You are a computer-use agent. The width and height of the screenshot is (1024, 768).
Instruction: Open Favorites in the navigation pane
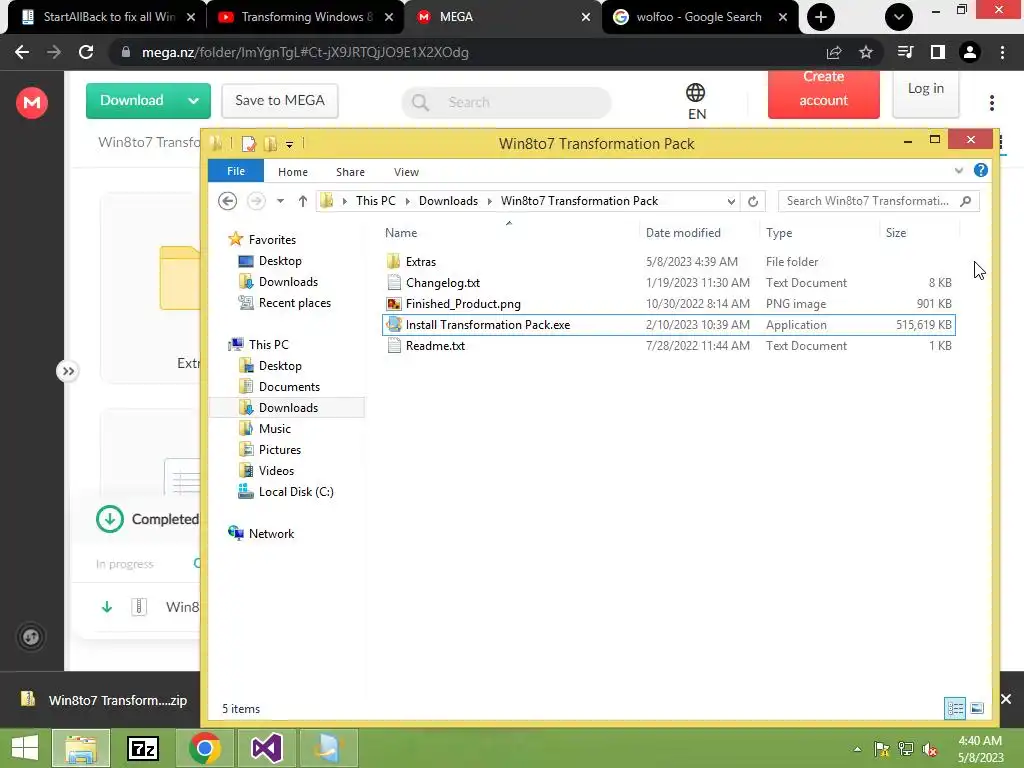pos(272,240)
